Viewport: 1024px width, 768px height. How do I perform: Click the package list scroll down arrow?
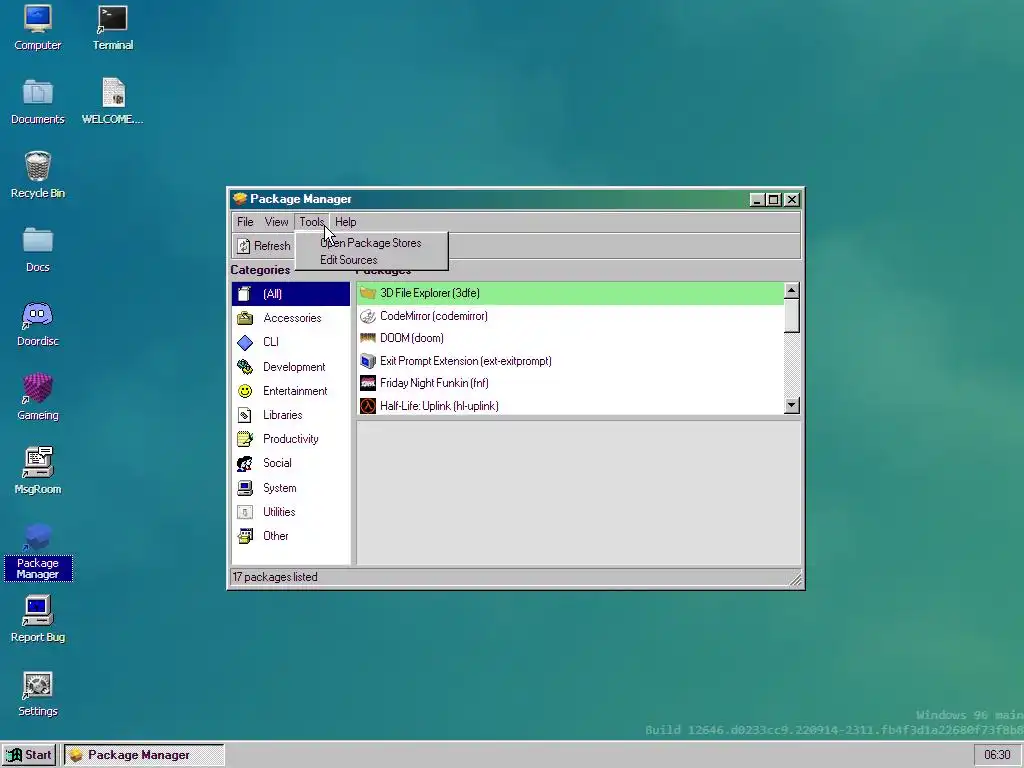(792, 406)
